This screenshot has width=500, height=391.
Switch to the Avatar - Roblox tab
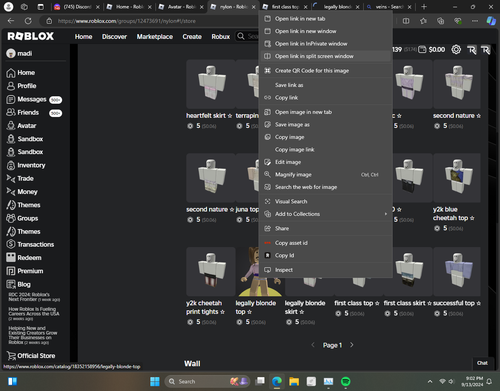[x=181, y=7]
